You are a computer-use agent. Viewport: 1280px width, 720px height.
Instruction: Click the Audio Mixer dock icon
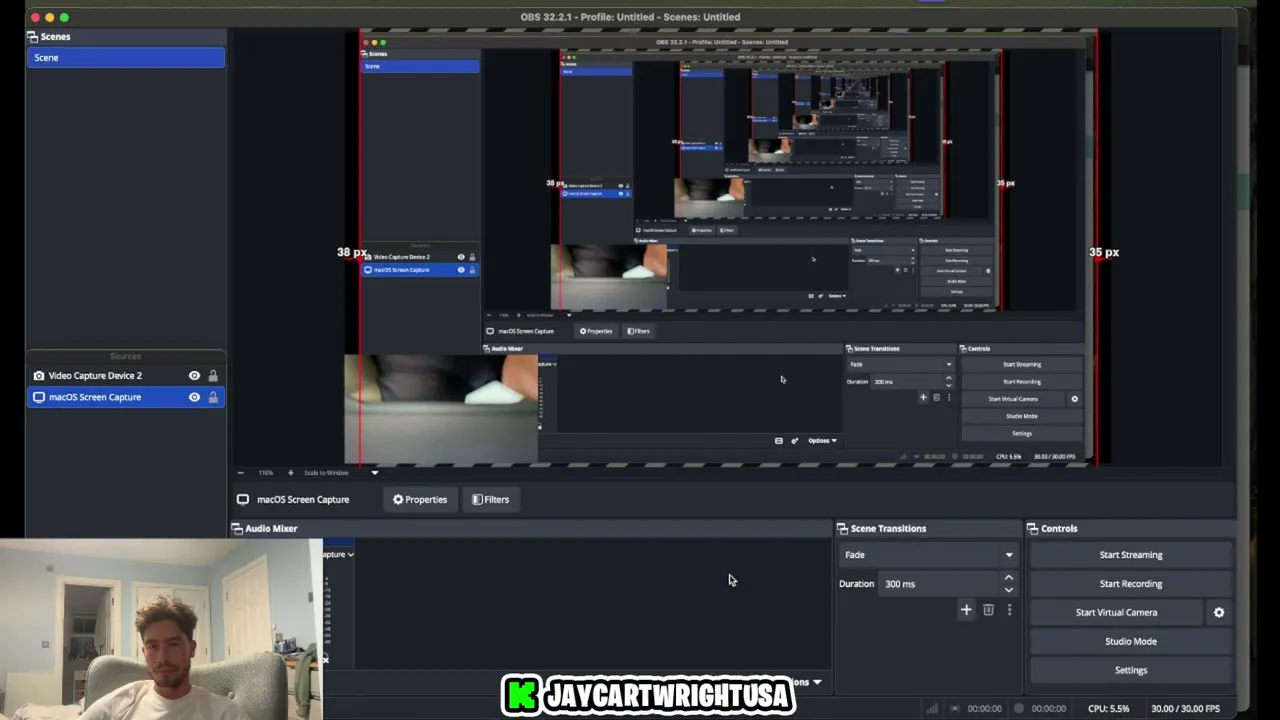tap(237, 529)
